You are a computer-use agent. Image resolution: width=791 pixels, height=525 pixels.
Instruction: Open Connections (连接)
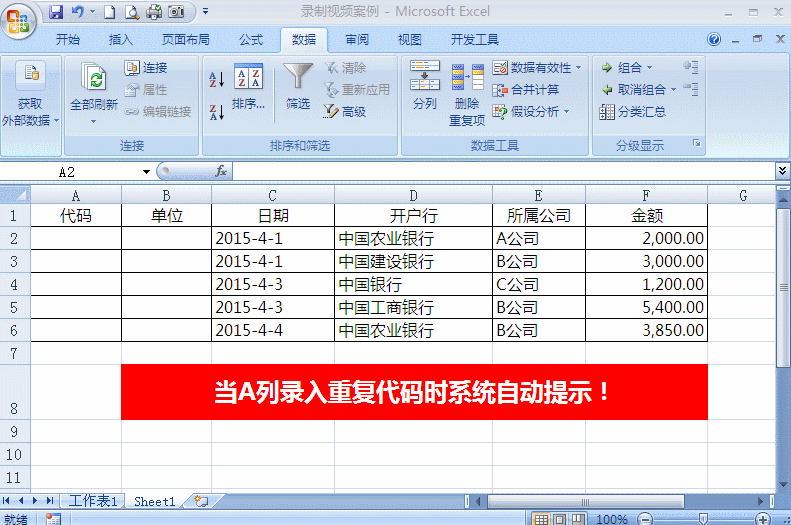(146, 68)
